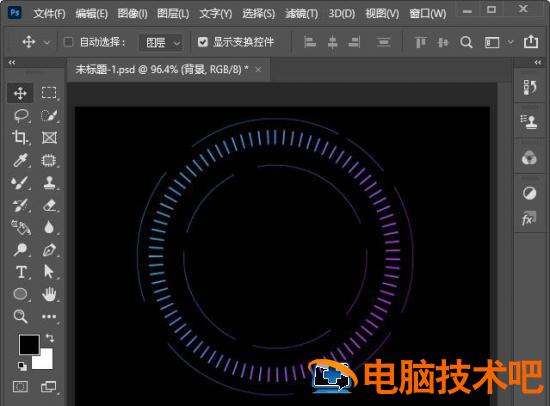Viewport: 550px width, 406px height.
Task: Select the Spot Healing patch tool
Action: [49, 160]
